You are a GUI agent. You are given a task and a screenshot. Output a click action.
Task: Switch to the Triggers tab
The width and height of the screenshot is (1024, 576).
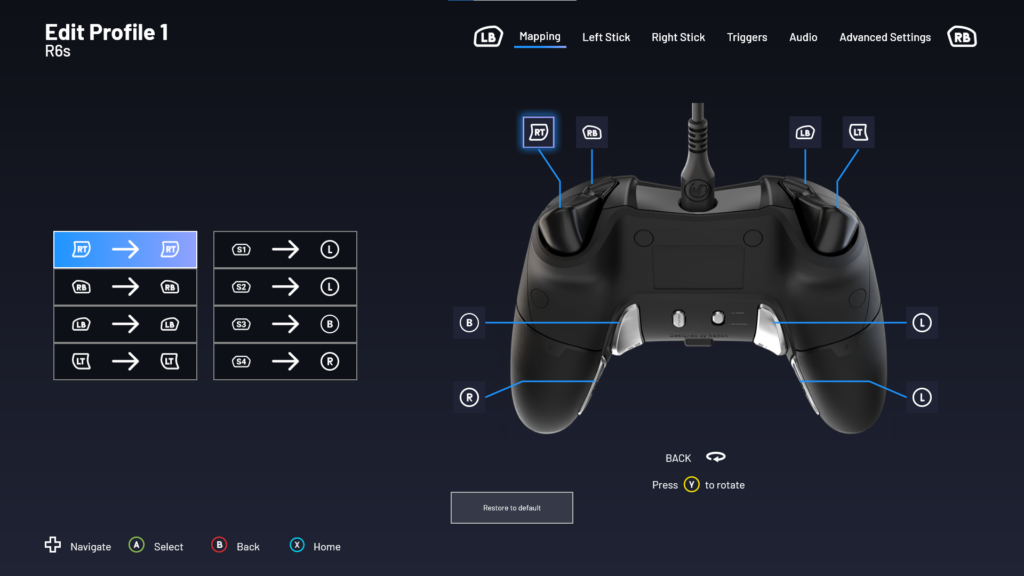(747, 37)
